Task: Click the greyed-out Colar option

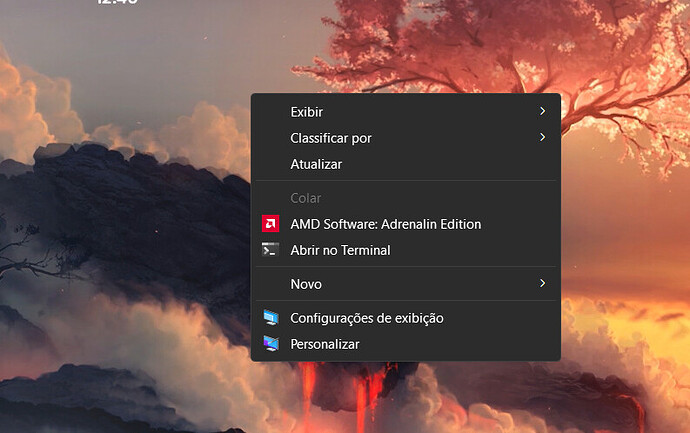Action: point(305,198)
